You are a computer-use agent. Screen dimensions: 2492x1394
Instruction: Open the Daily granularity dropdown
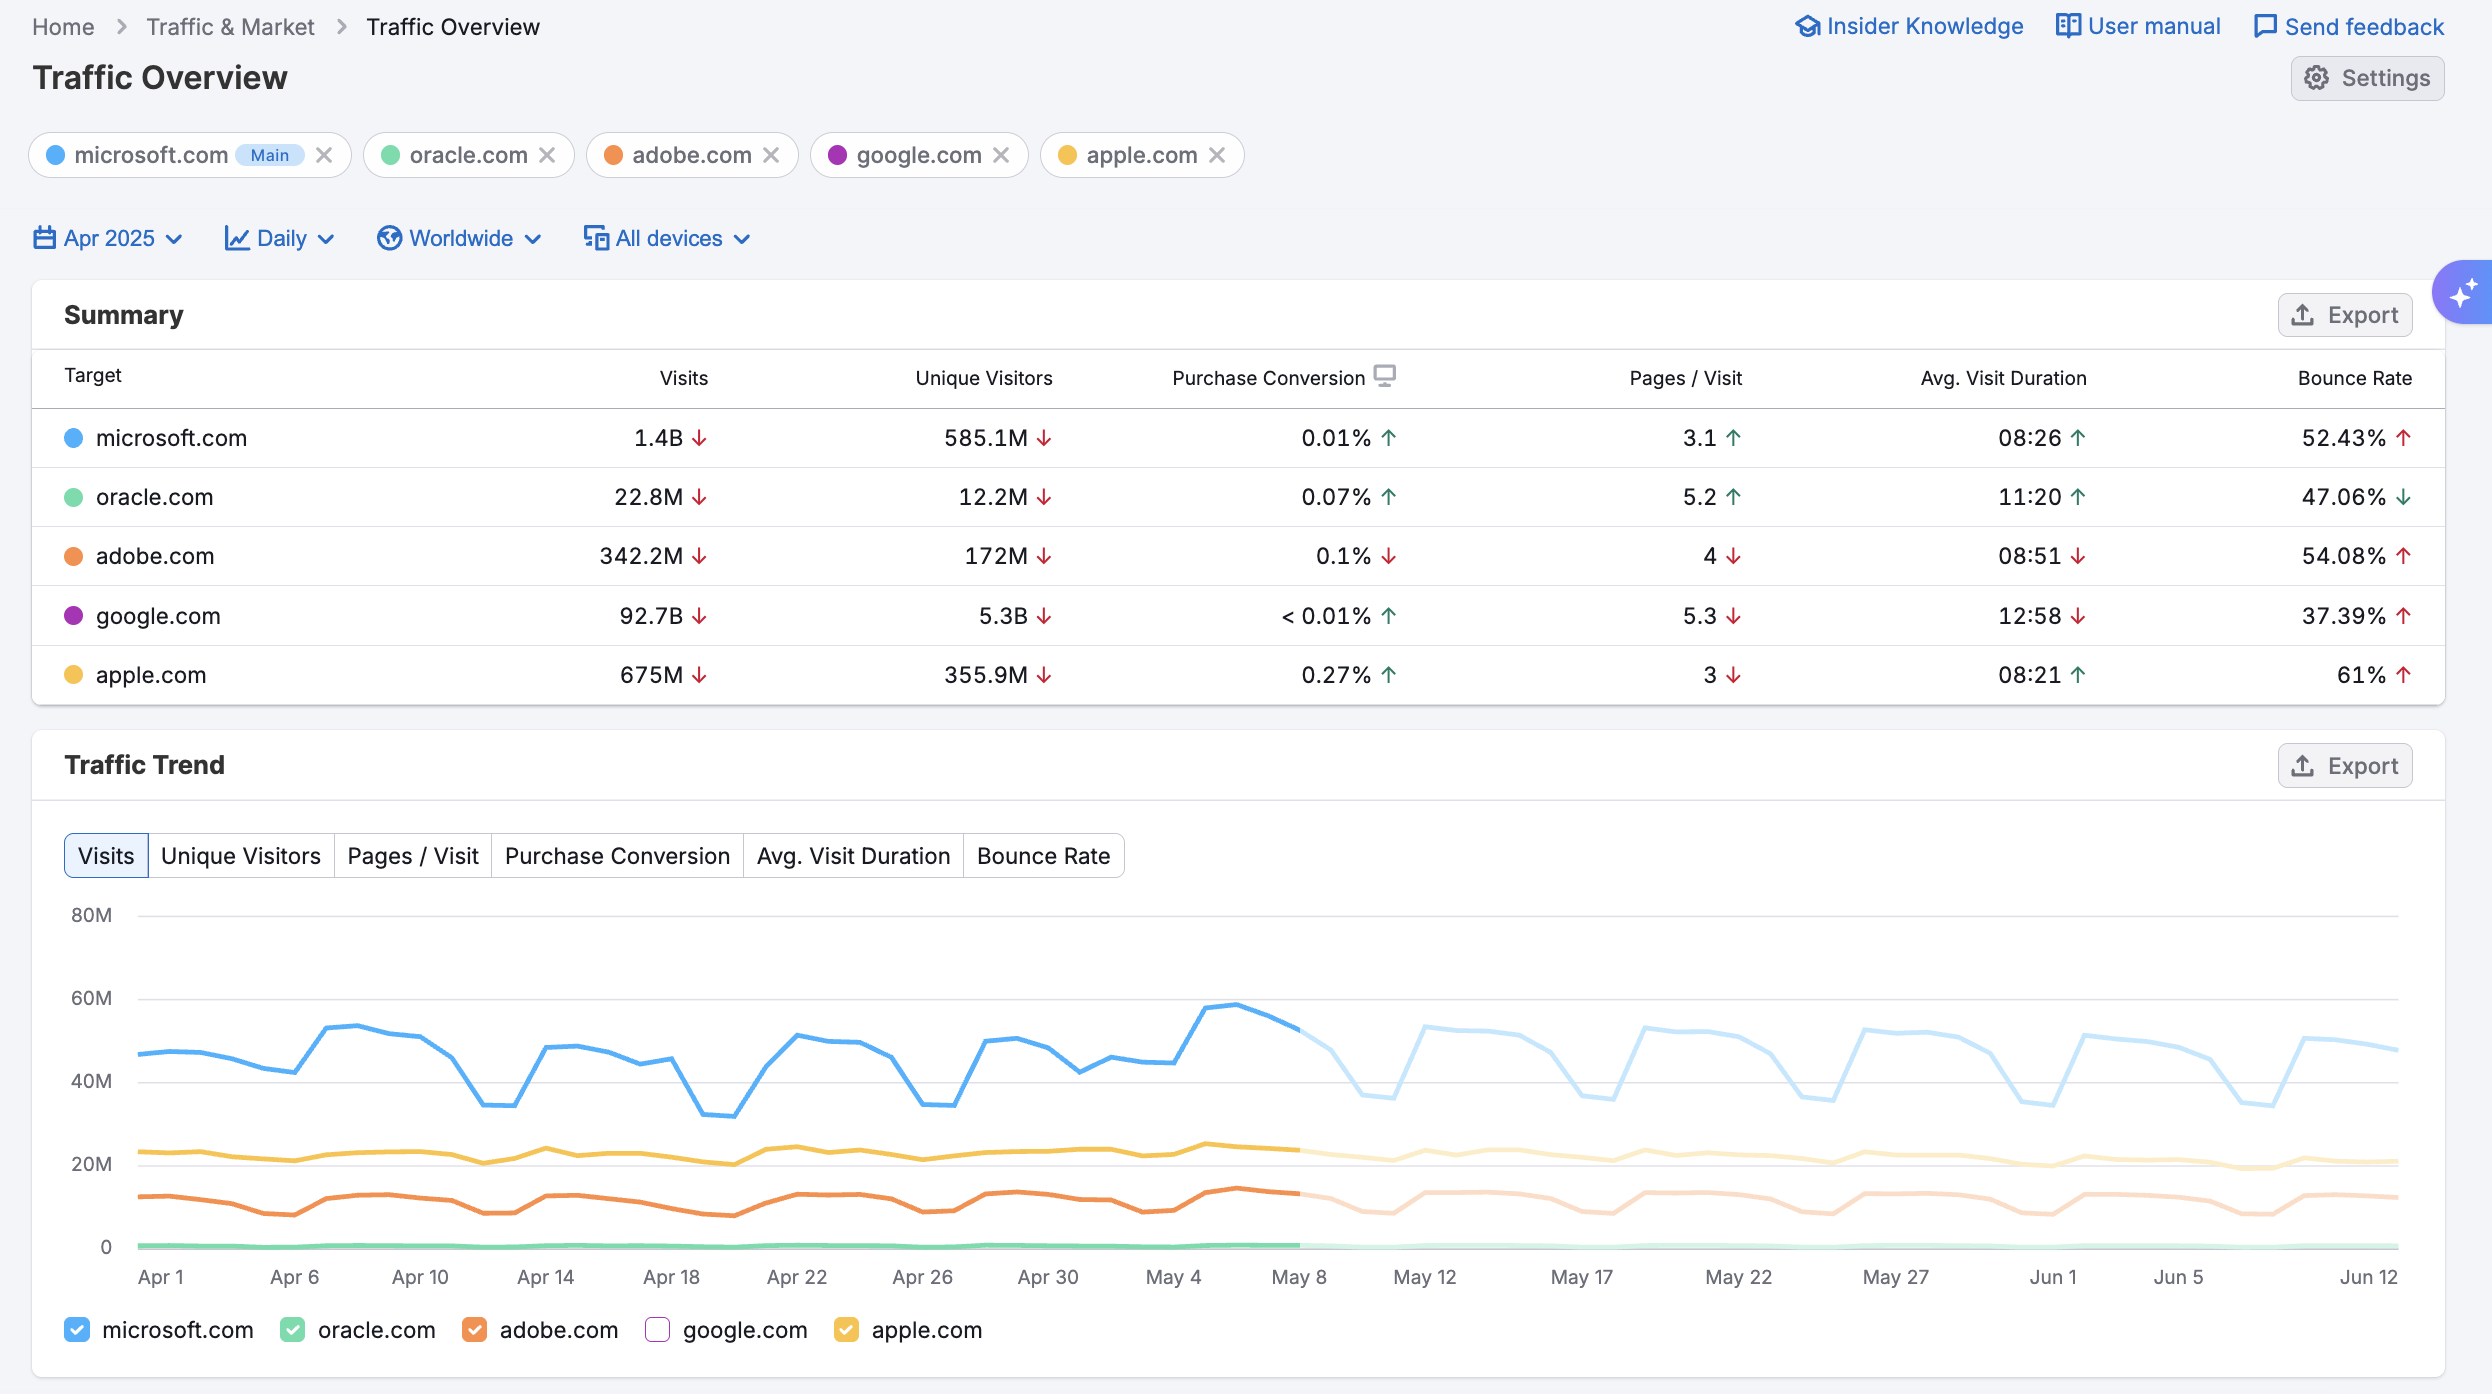coord(280,238)
